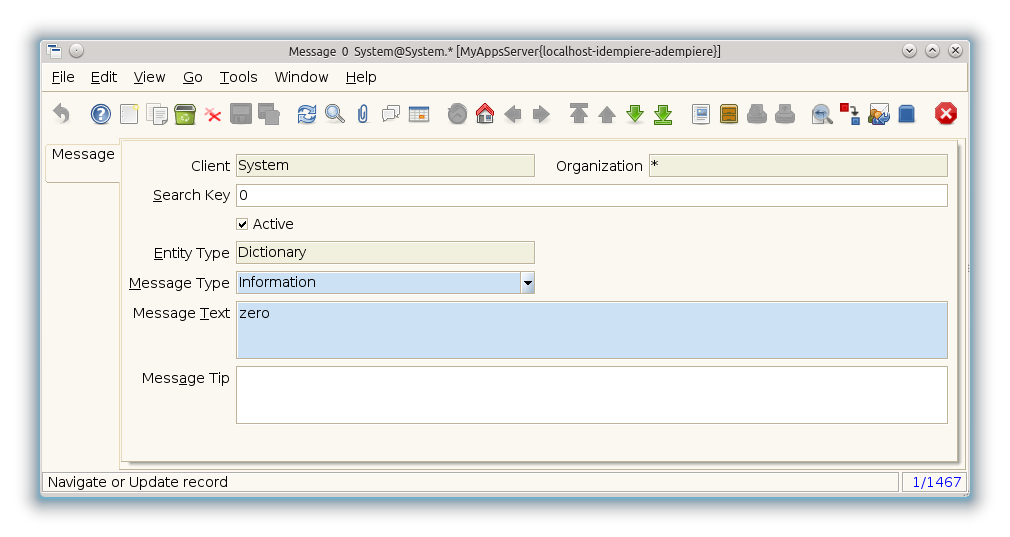Click the Attachment paperclip icon

tap(362, 114)
